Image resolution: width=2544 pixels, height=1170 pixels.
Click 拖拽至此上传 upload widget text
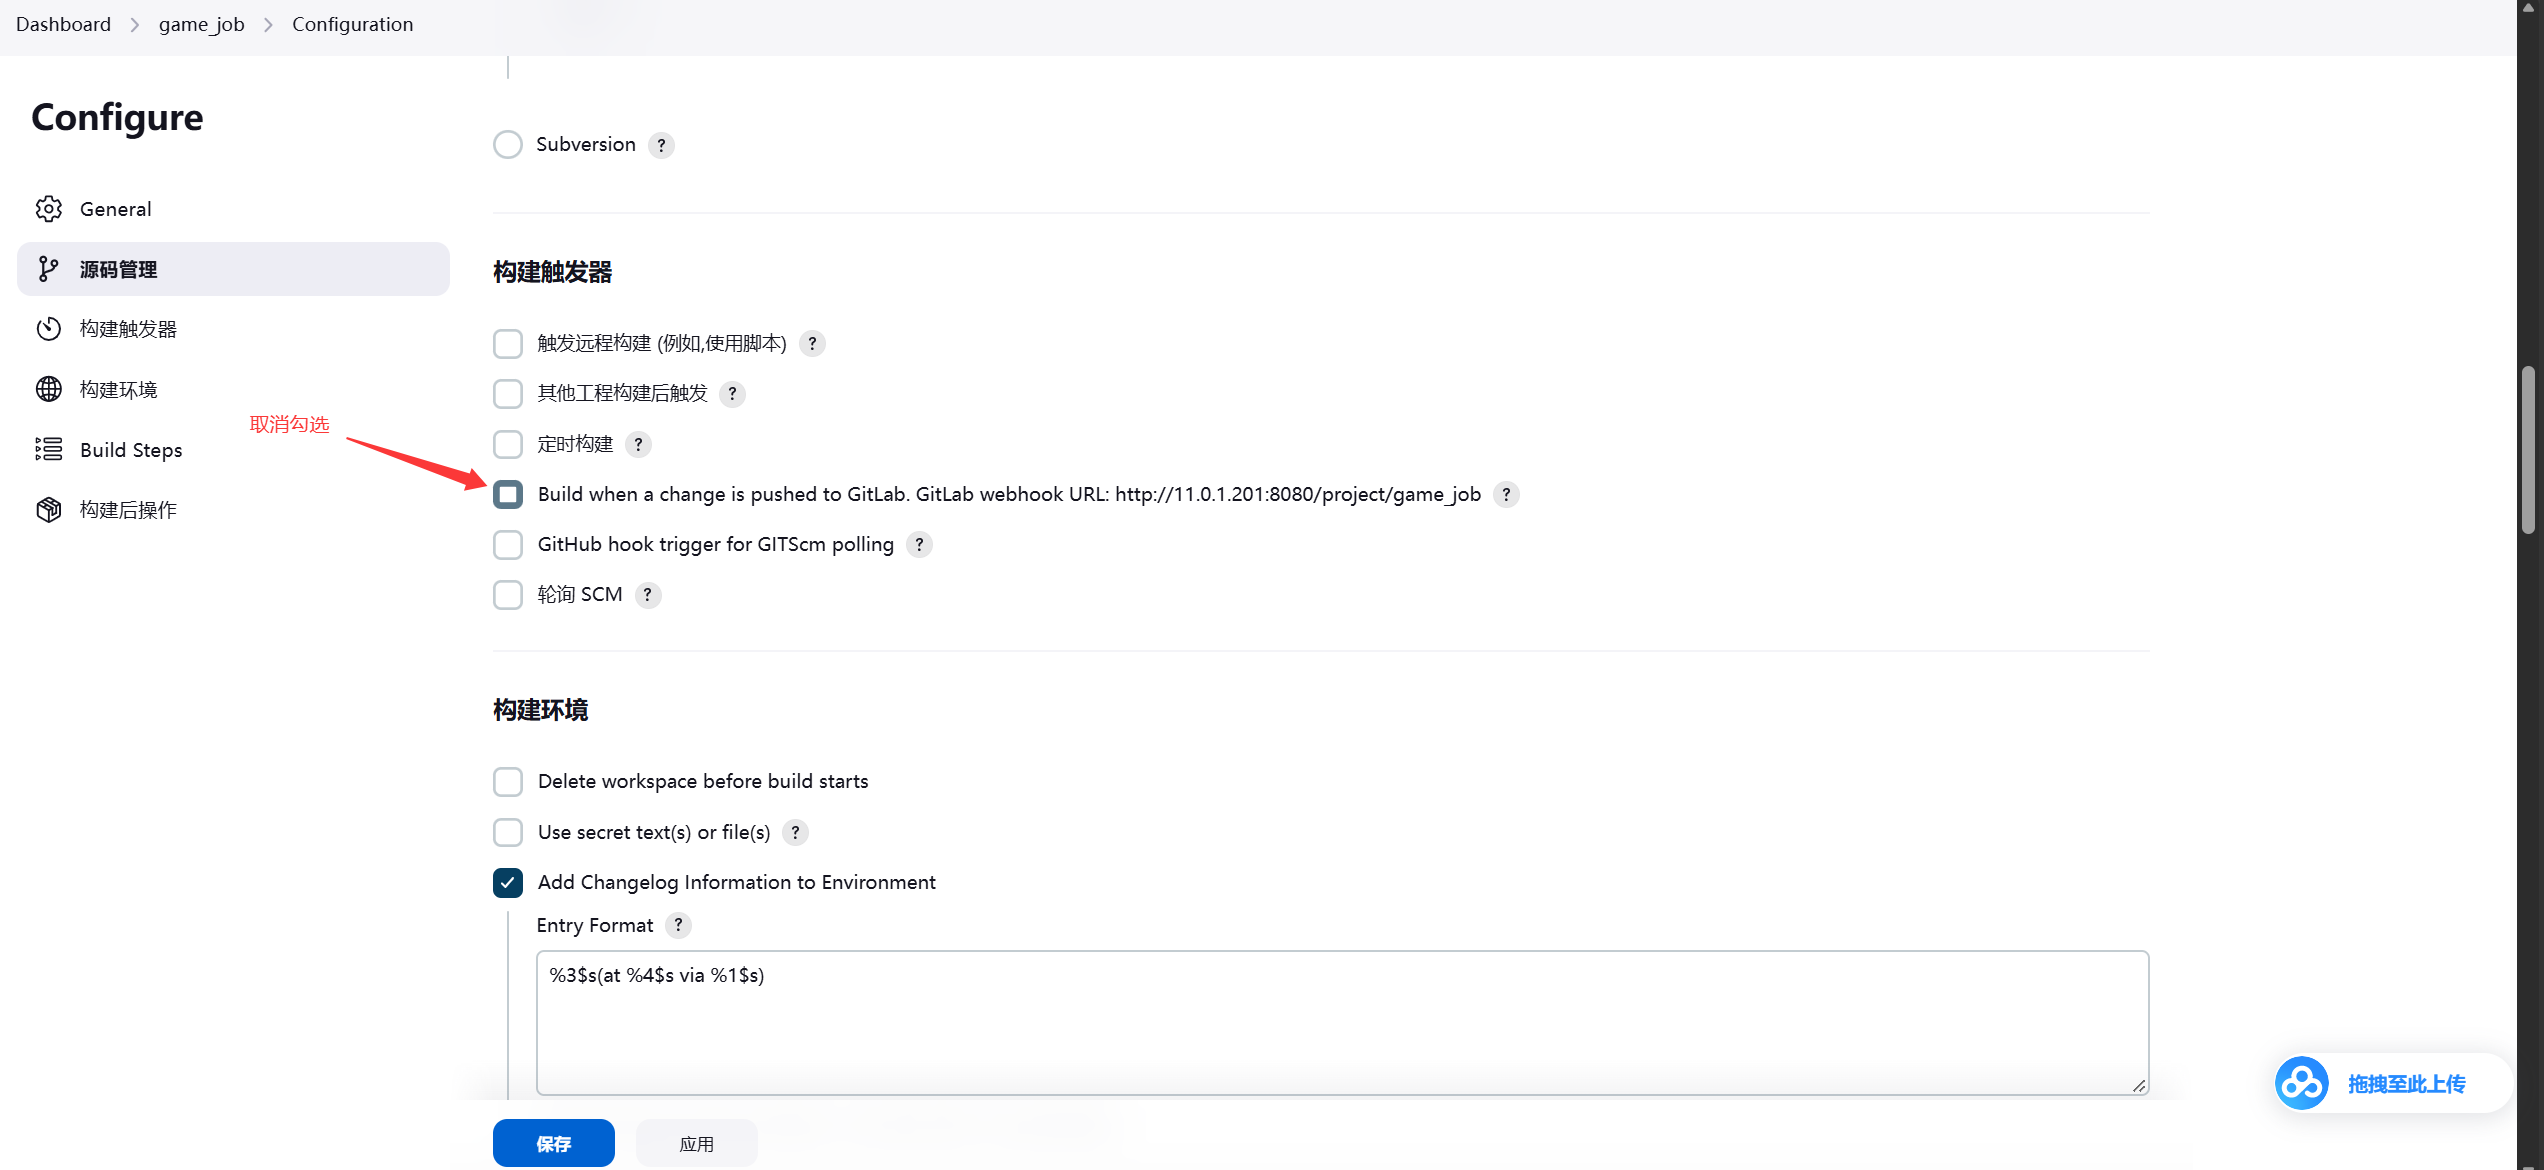tap(2407, 1084)
